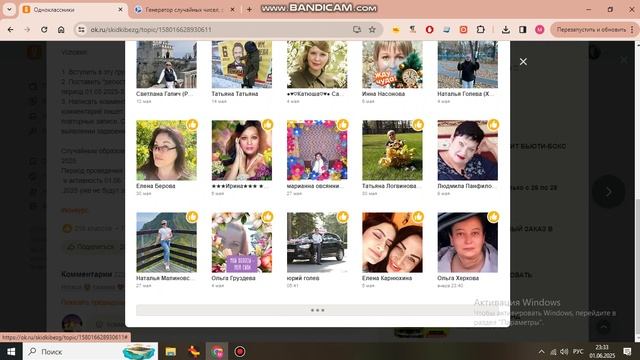
Task: Open a new browser tab
Action: (249, 9)
